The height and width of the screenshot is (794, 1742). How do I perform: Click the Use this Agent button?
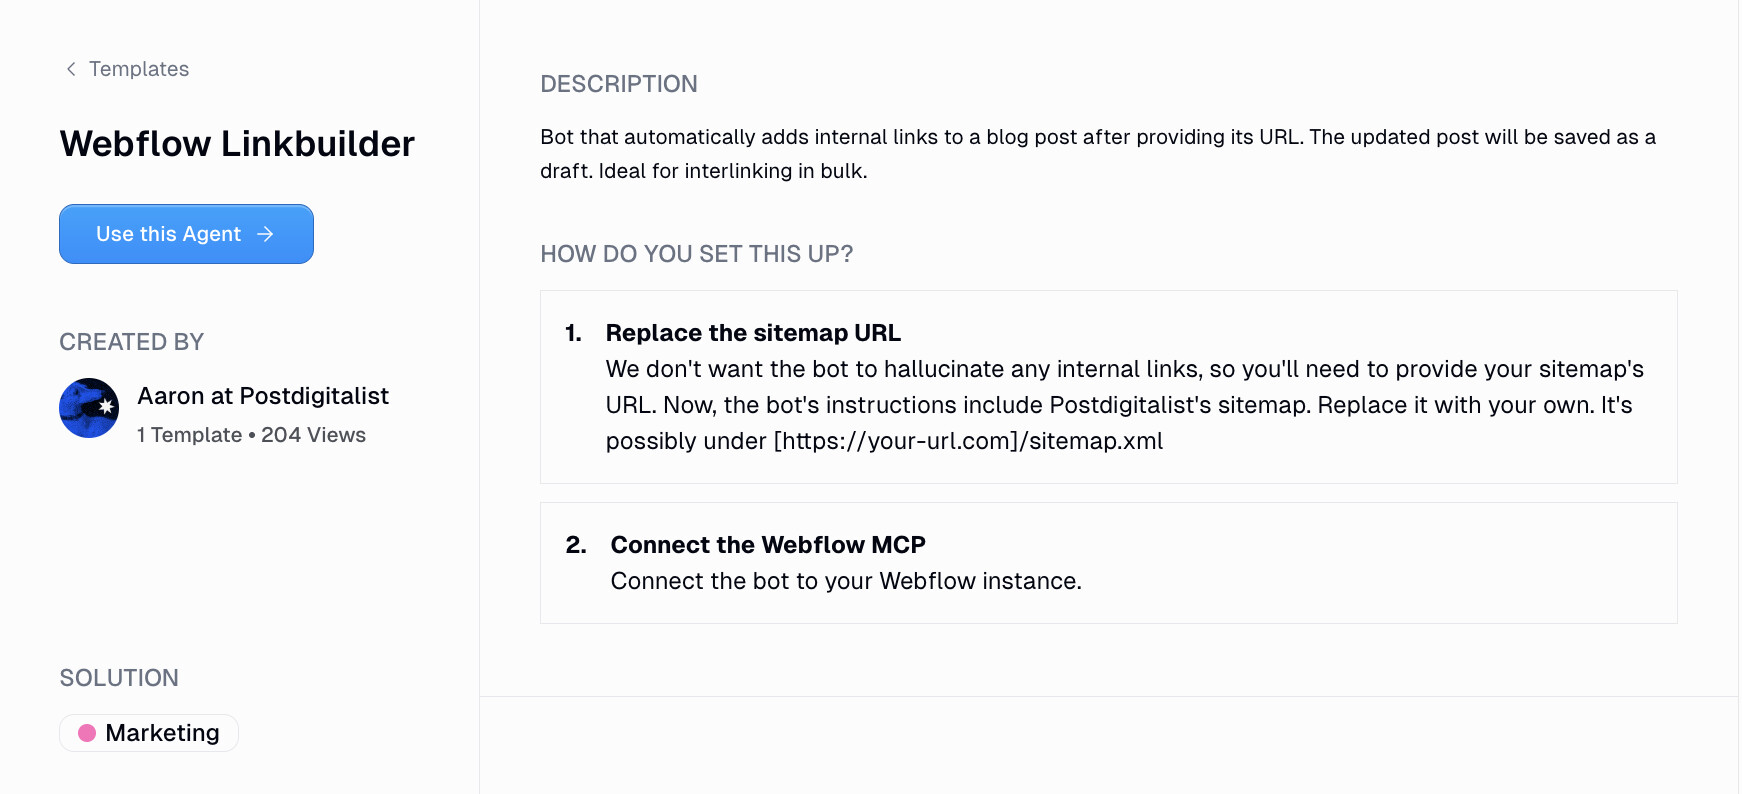tap(186, 234)
